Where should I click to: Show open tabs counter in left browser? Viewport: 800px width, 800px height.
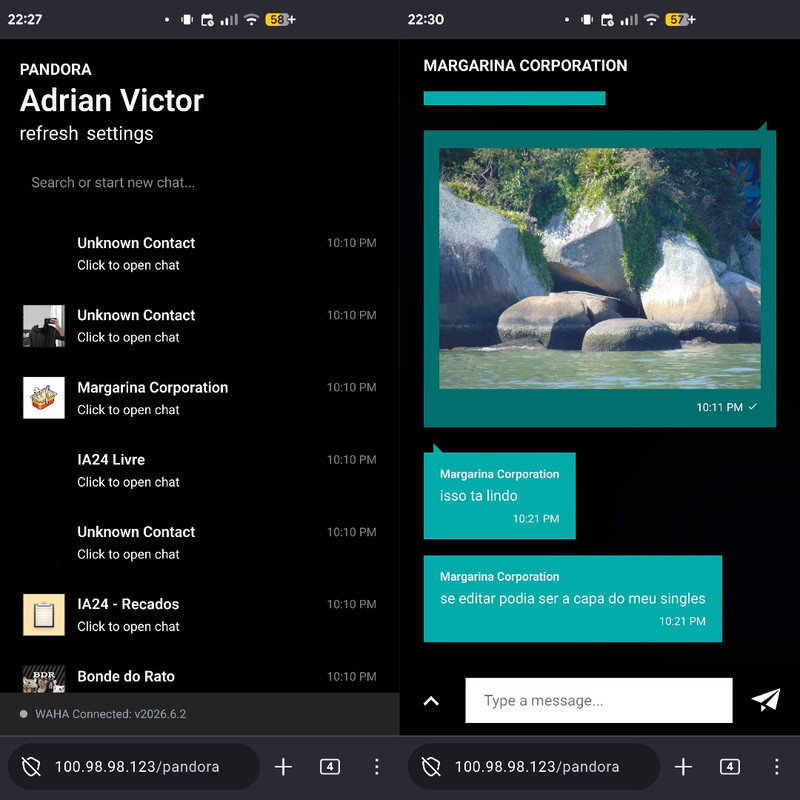(330, 766)
